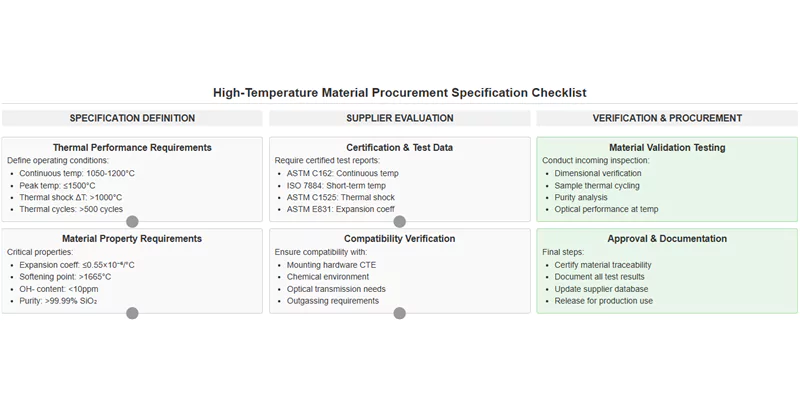This screenshot has width=800, height=400.
Task: Click the gray connector dot below Material Property Requirements
Action: (x=132, y=313)
